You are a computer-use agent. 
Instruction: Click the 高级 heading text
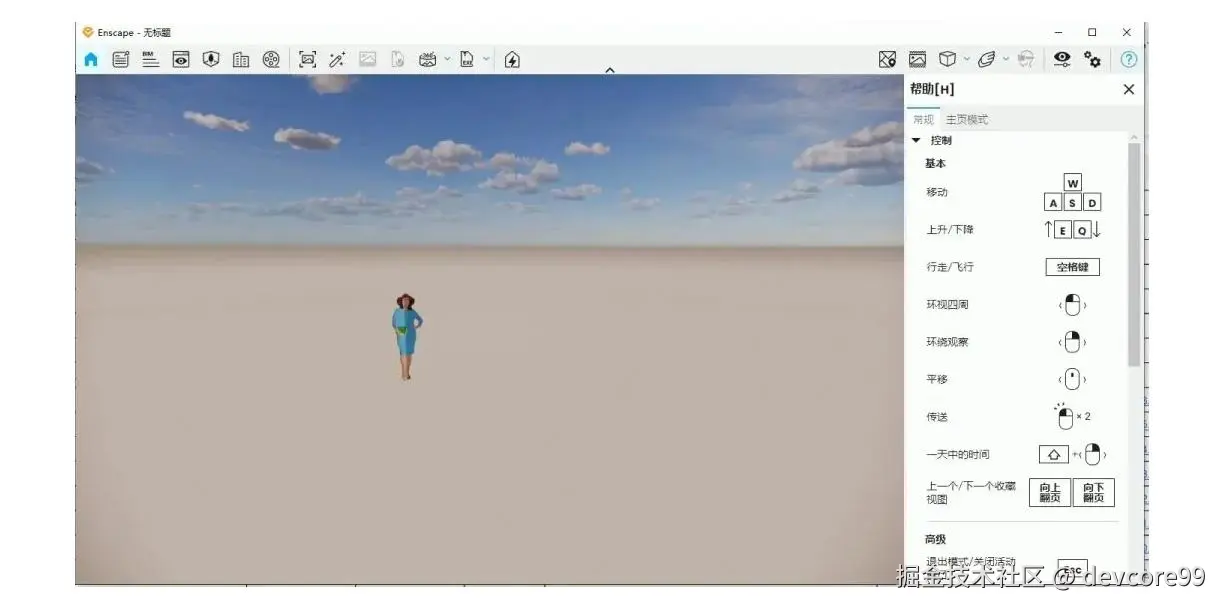(935, 539)
